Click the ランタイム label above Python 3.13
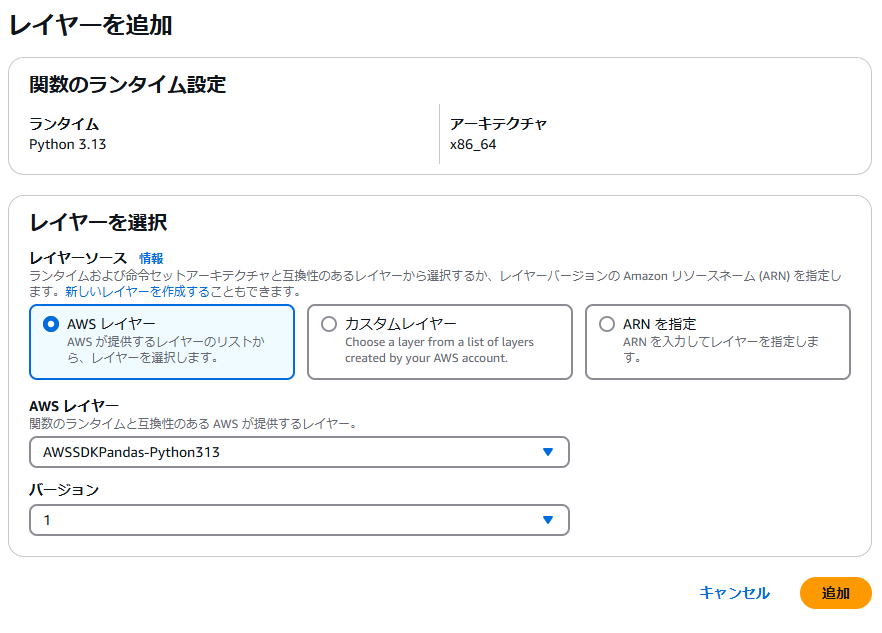This screenshot has height=633, width=882. [64, 124]
